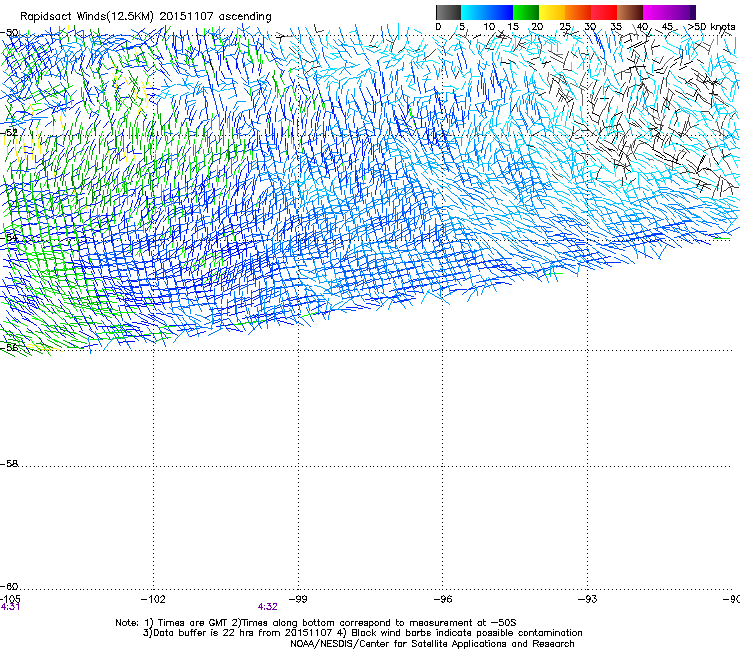Click the '-99' longitude label

point(298,599)
